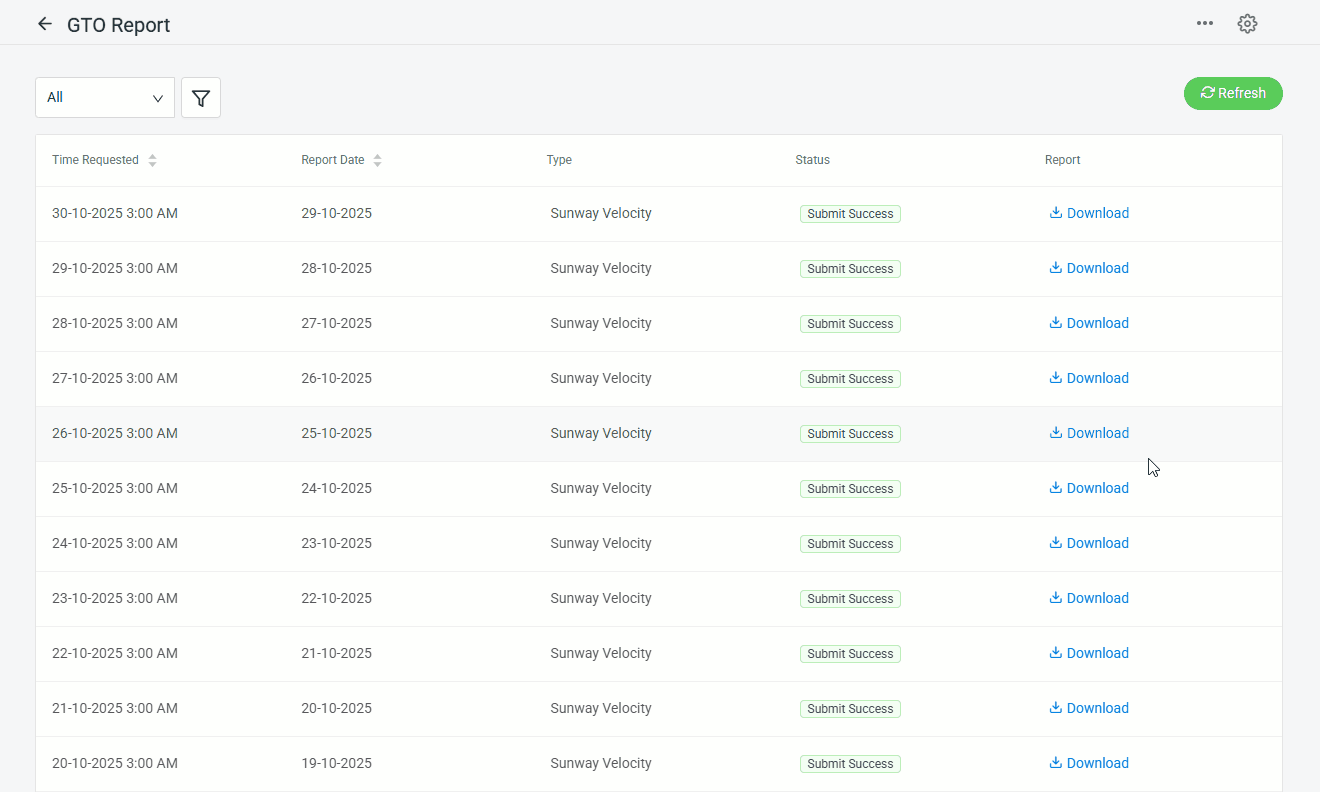Click the funnel filter icon

[201, 98]
